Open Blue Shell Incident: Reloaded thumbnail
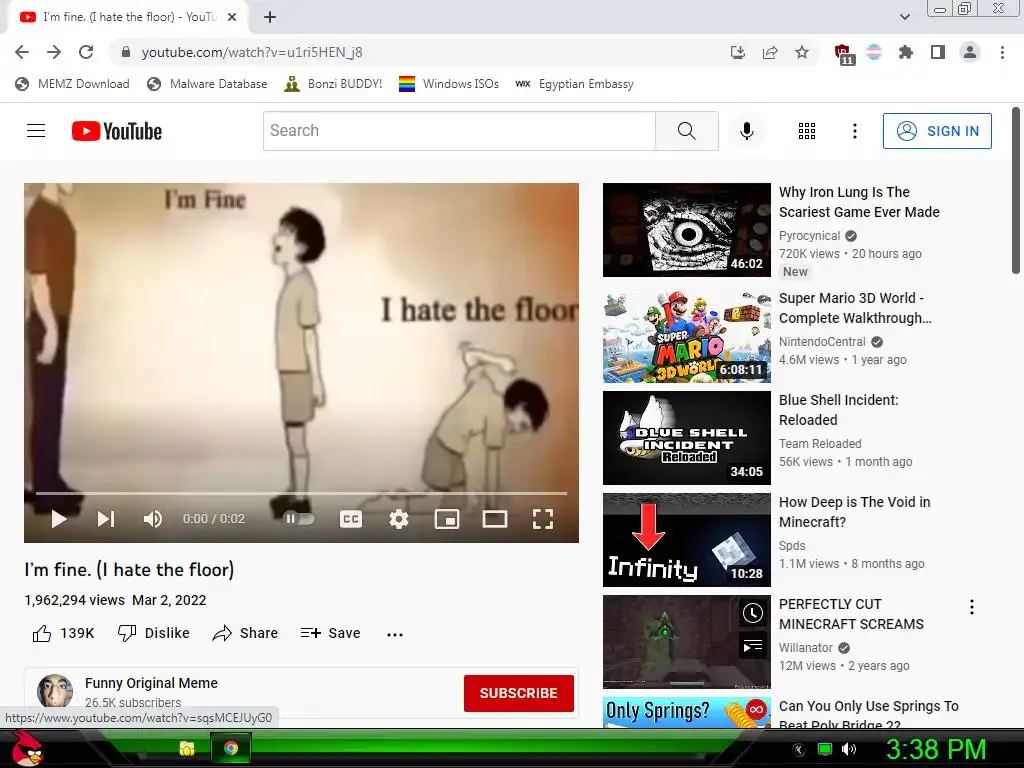This screenshot has width=1024, height=768. click(x=686, y=438)
